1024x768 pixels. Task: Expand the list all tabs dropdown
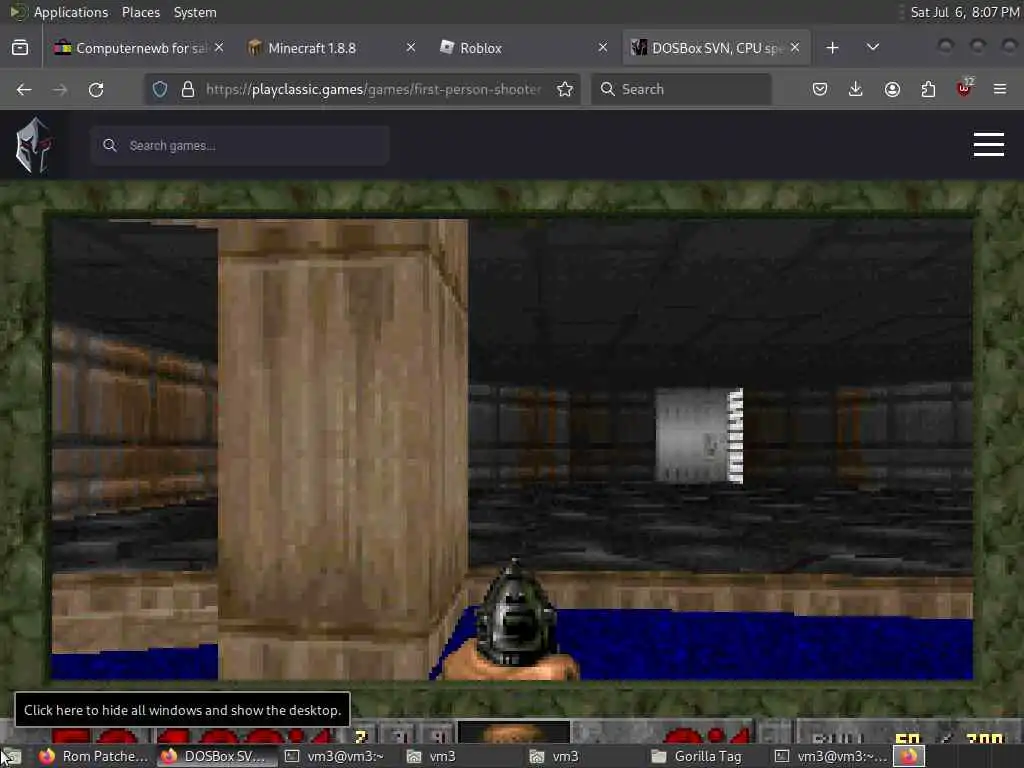(x=872, y=48)
